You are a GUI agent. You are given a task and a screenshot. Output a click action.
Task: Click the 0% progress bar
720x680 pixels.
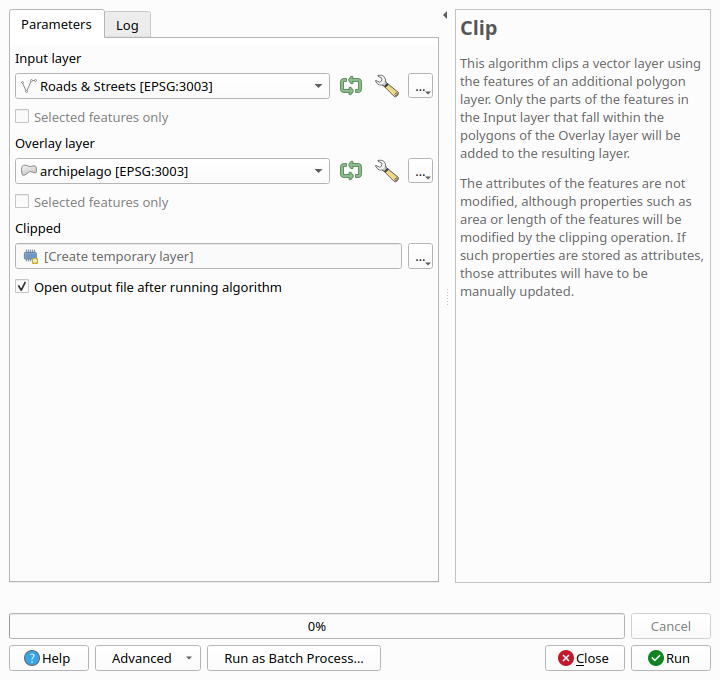coord(317,626)
